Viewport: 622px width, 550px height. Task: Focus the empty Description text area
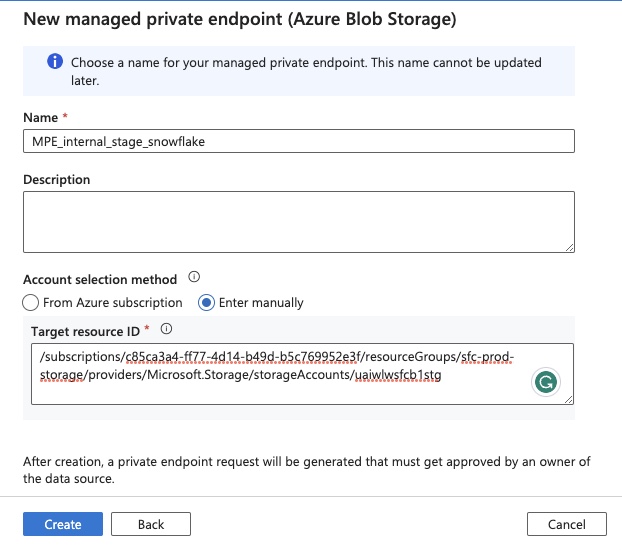(298, 221)
